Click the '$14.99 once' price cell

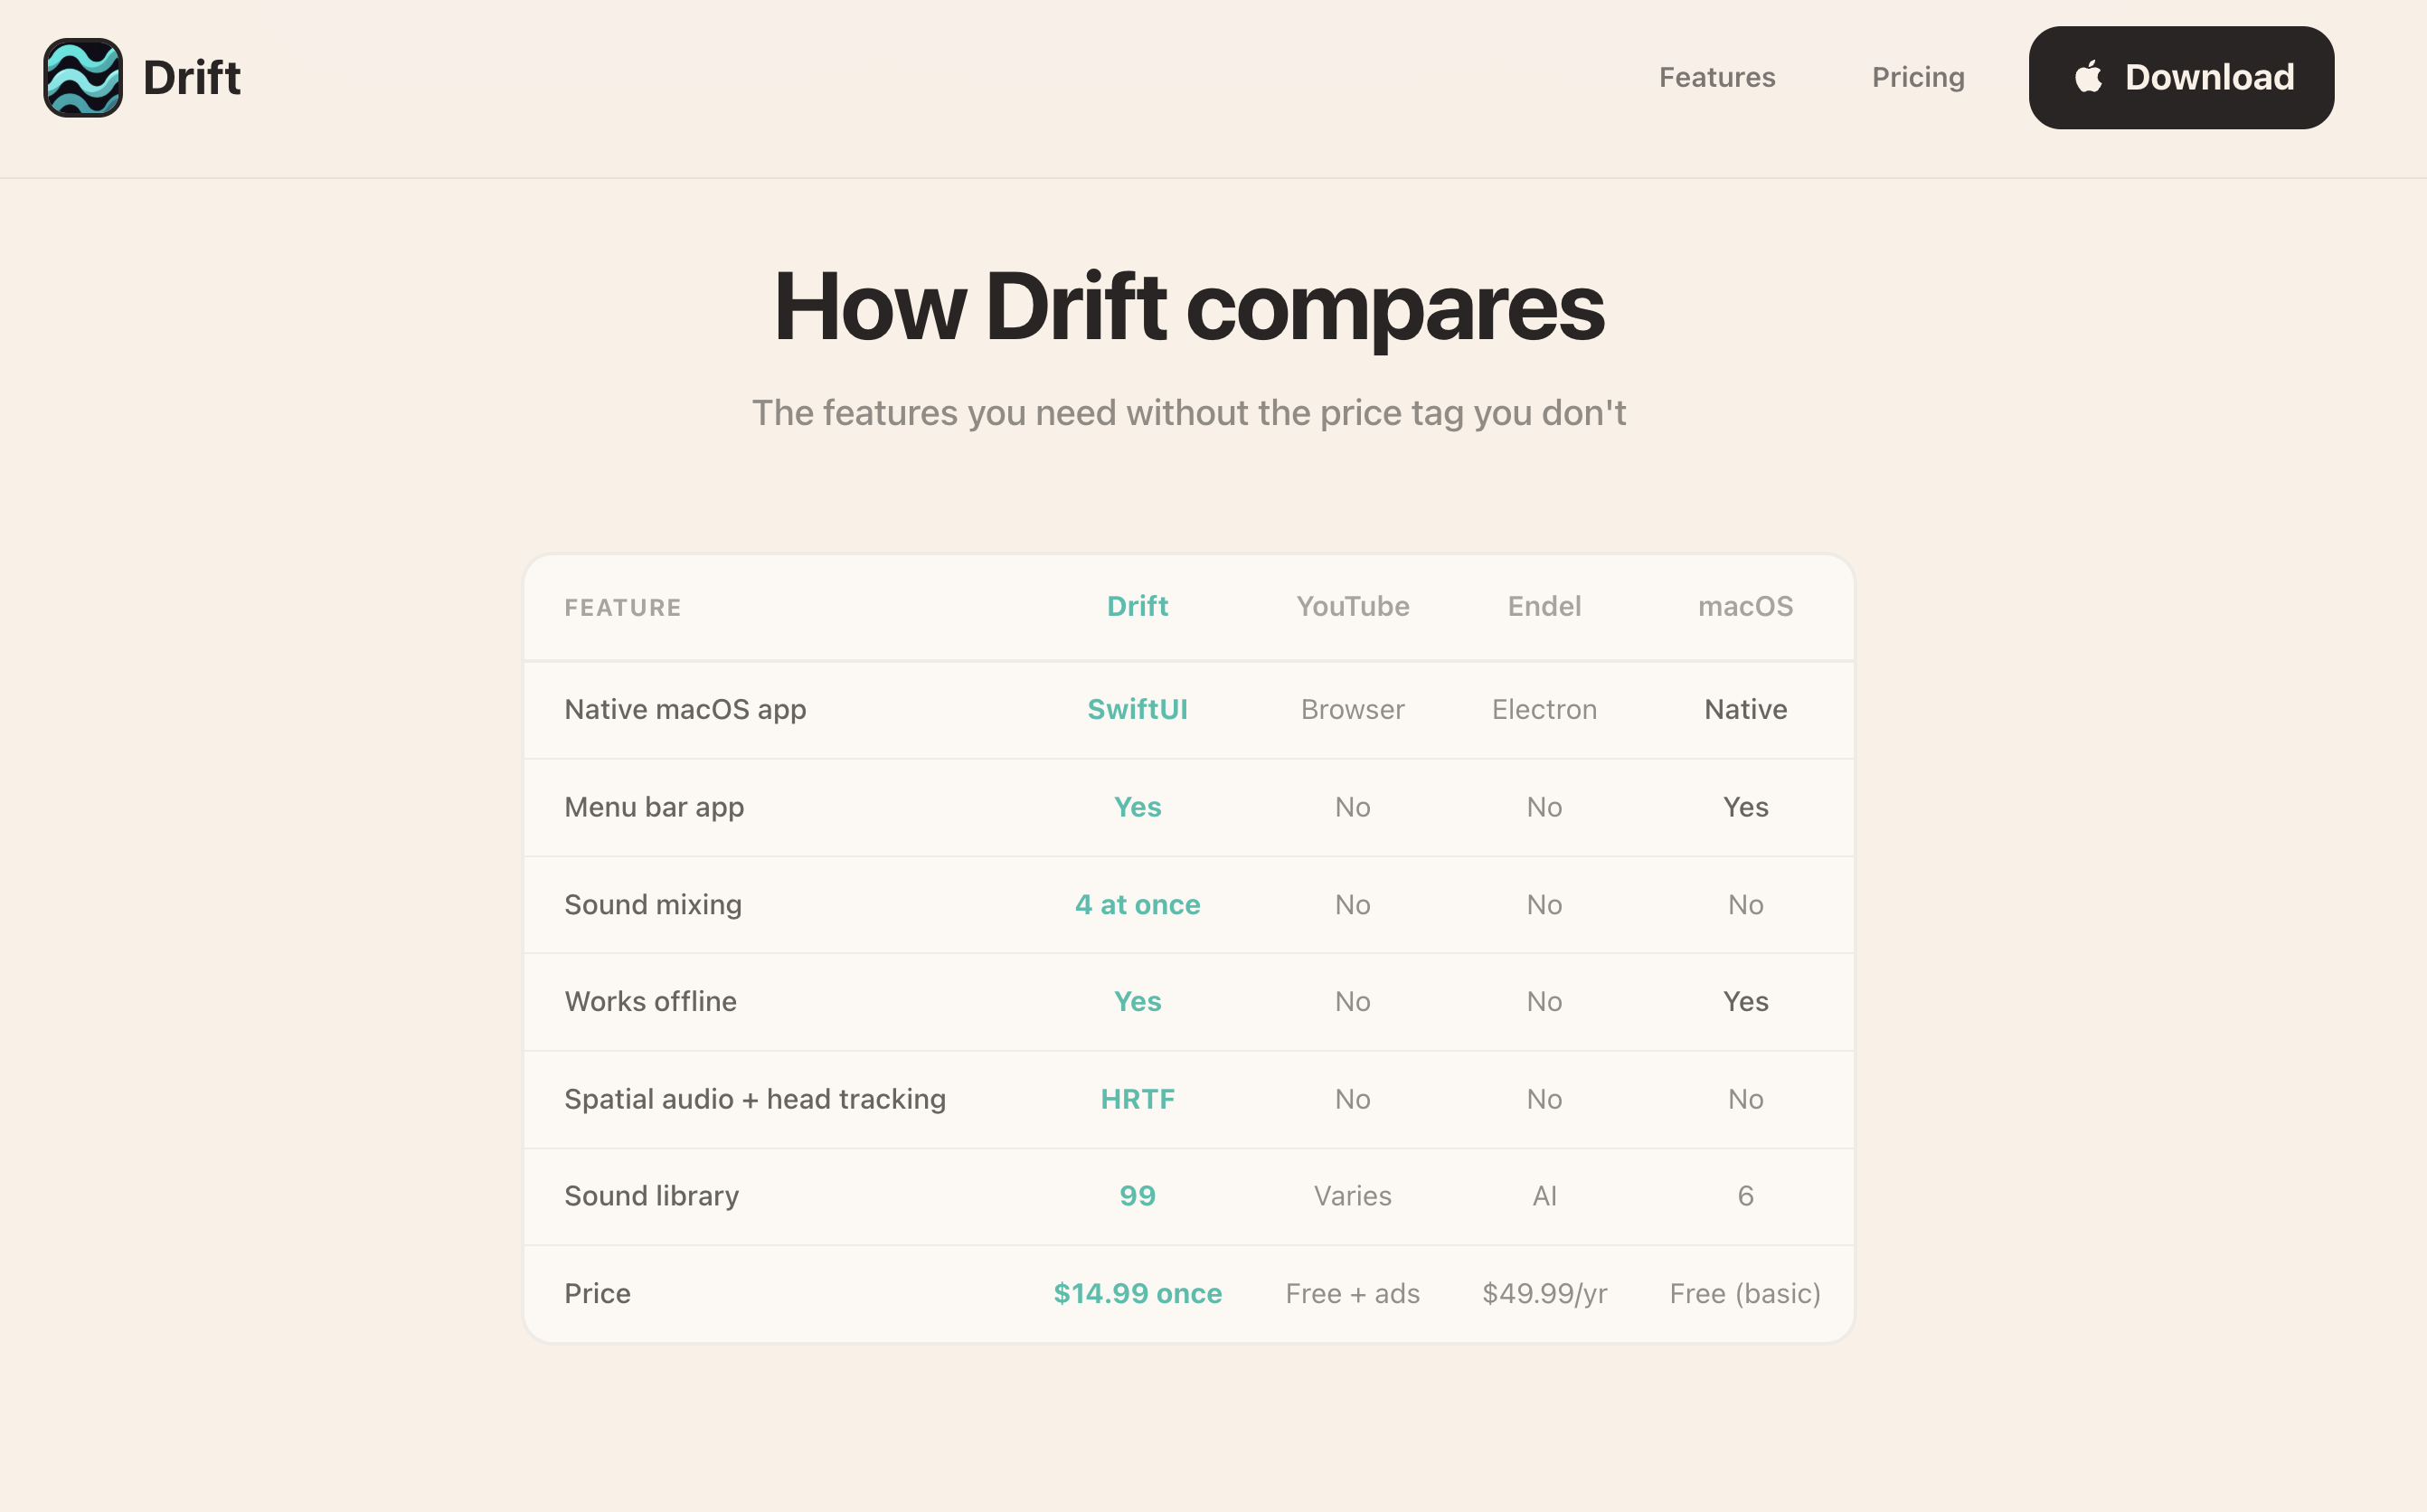(x=1137, y=1293)
